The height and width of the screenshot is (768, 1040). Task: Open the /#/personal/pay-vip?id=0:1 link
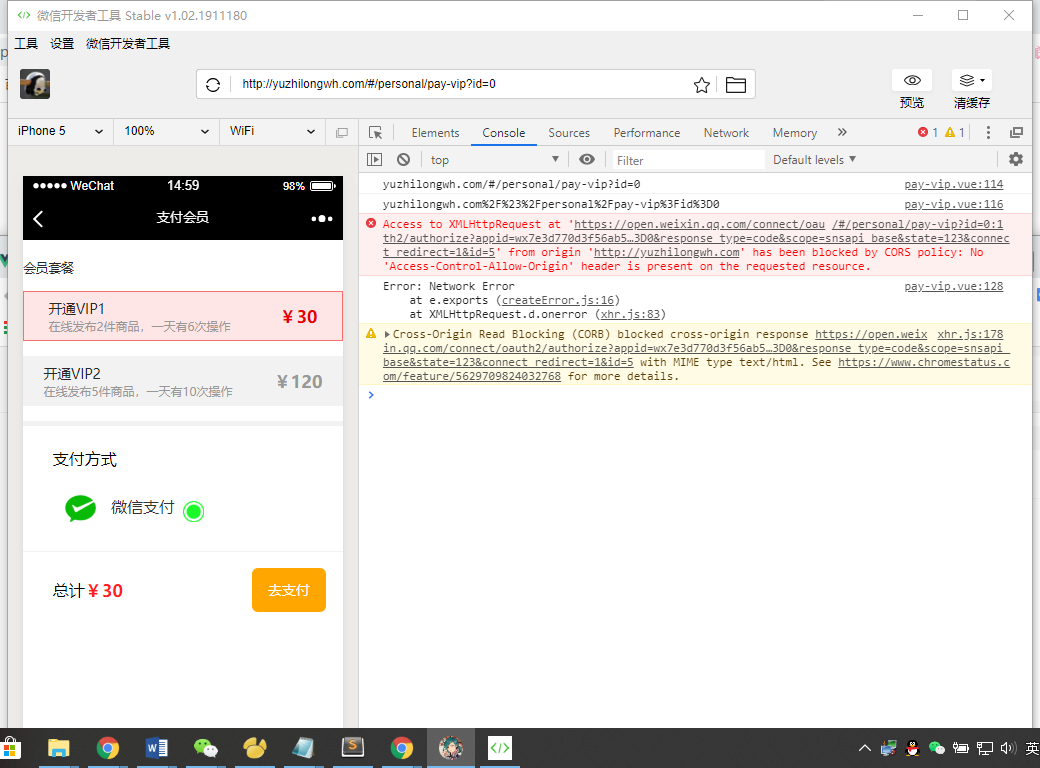click(x=917, y=224)
